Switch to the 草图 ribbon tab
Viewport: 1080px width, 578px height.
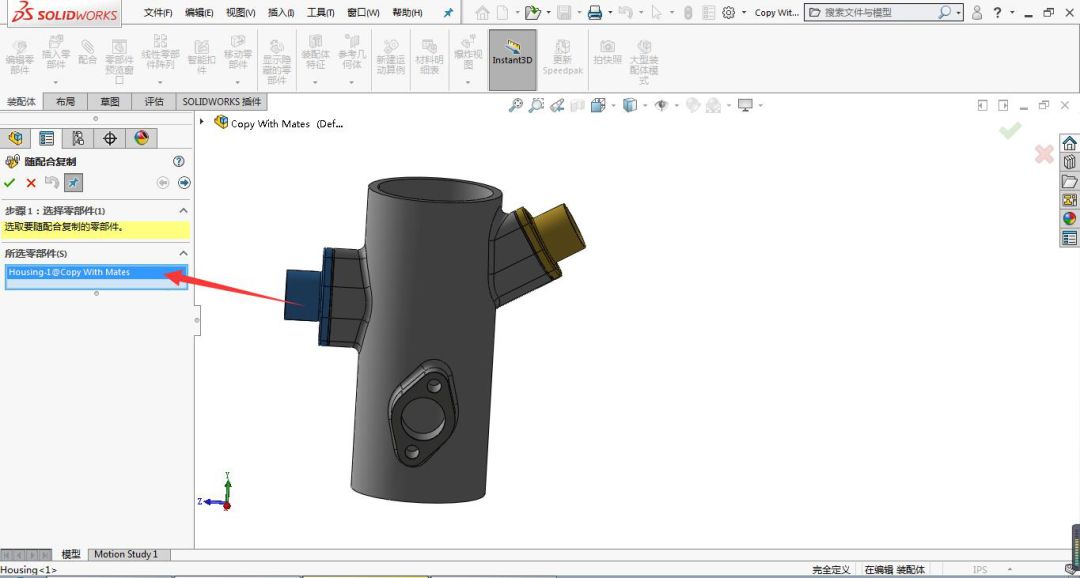click(110, 101)
